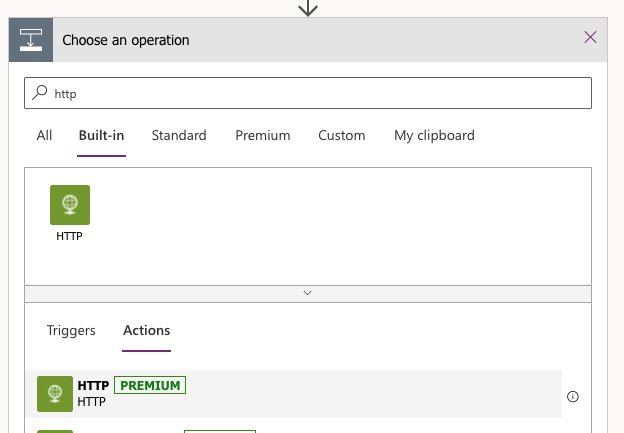The width and height of the screenshot is (624, 433).
Task: Click the HTTP action's globe icon
Action: (55, 394)
